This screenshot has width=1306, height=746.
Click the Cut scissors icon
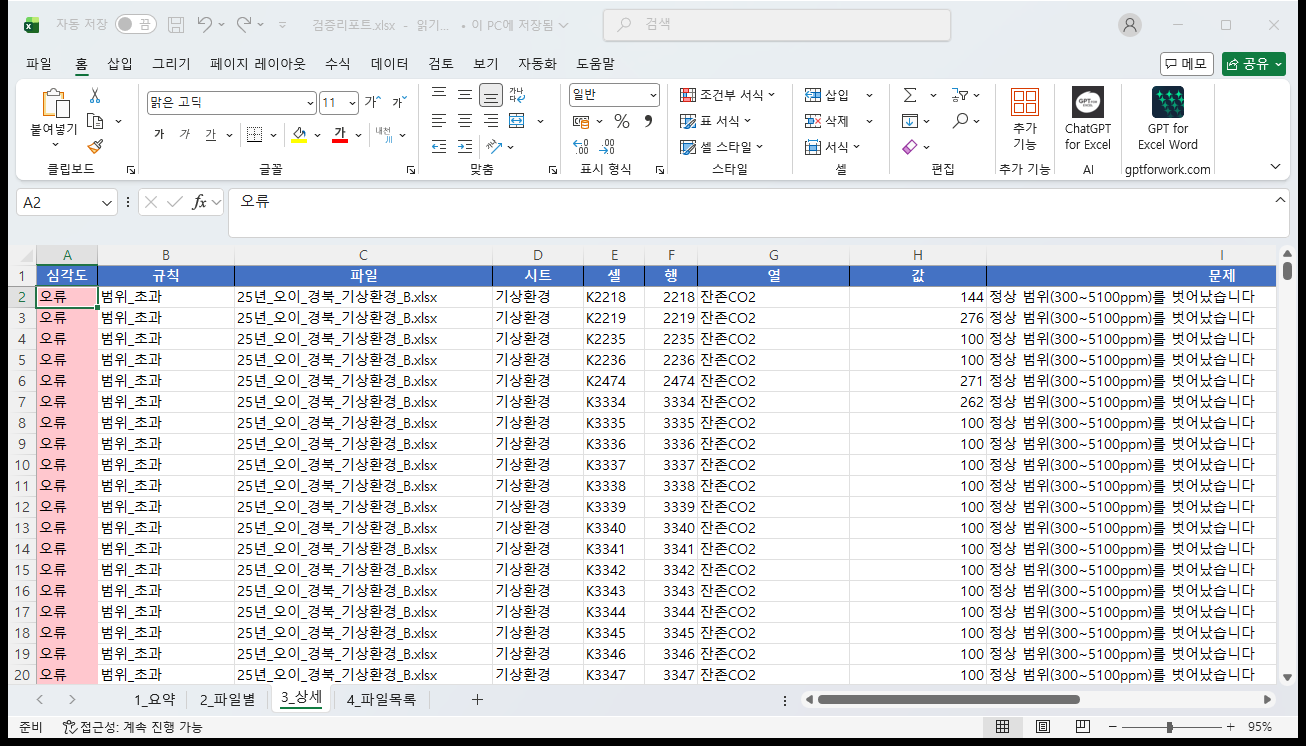(95, 96)
